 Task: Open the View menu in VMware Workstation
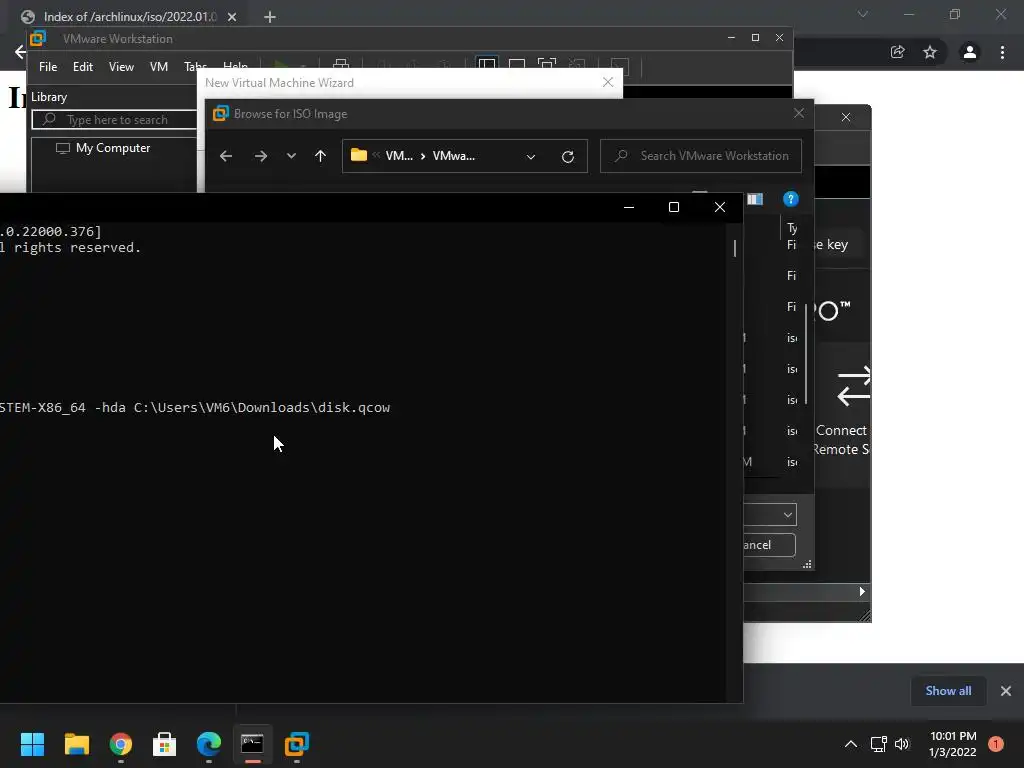click(121, 67)
